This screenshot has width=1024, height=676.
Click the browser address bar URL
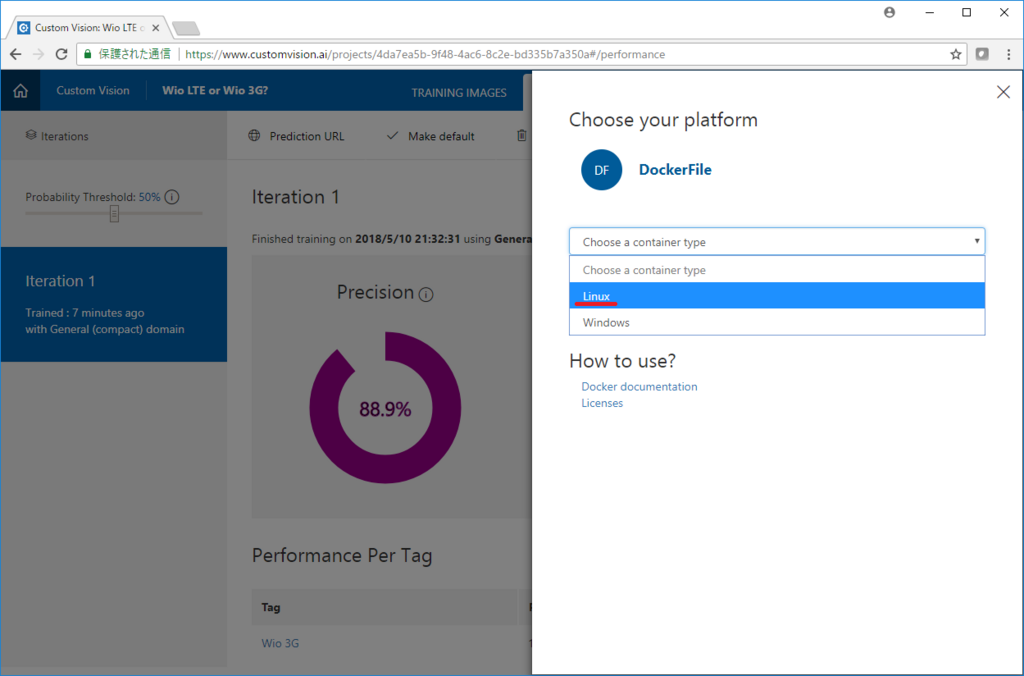pyautogui.click(x=424, y=54)
